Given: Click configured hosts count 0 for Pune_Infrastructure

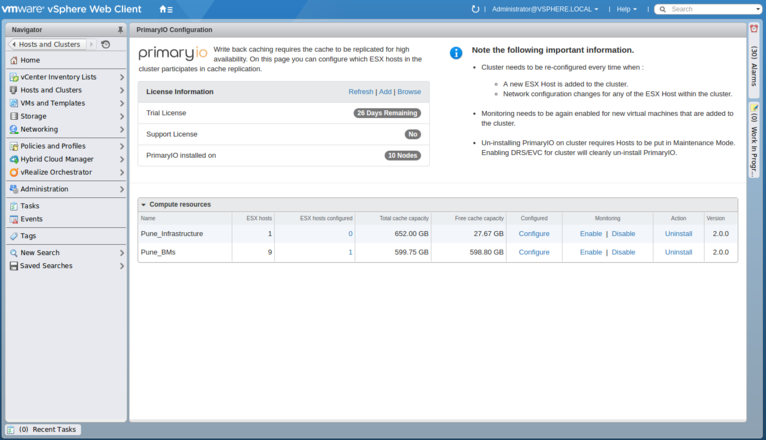Looking at the screenshot, I should pyautogui.click(x=350, y=234).
